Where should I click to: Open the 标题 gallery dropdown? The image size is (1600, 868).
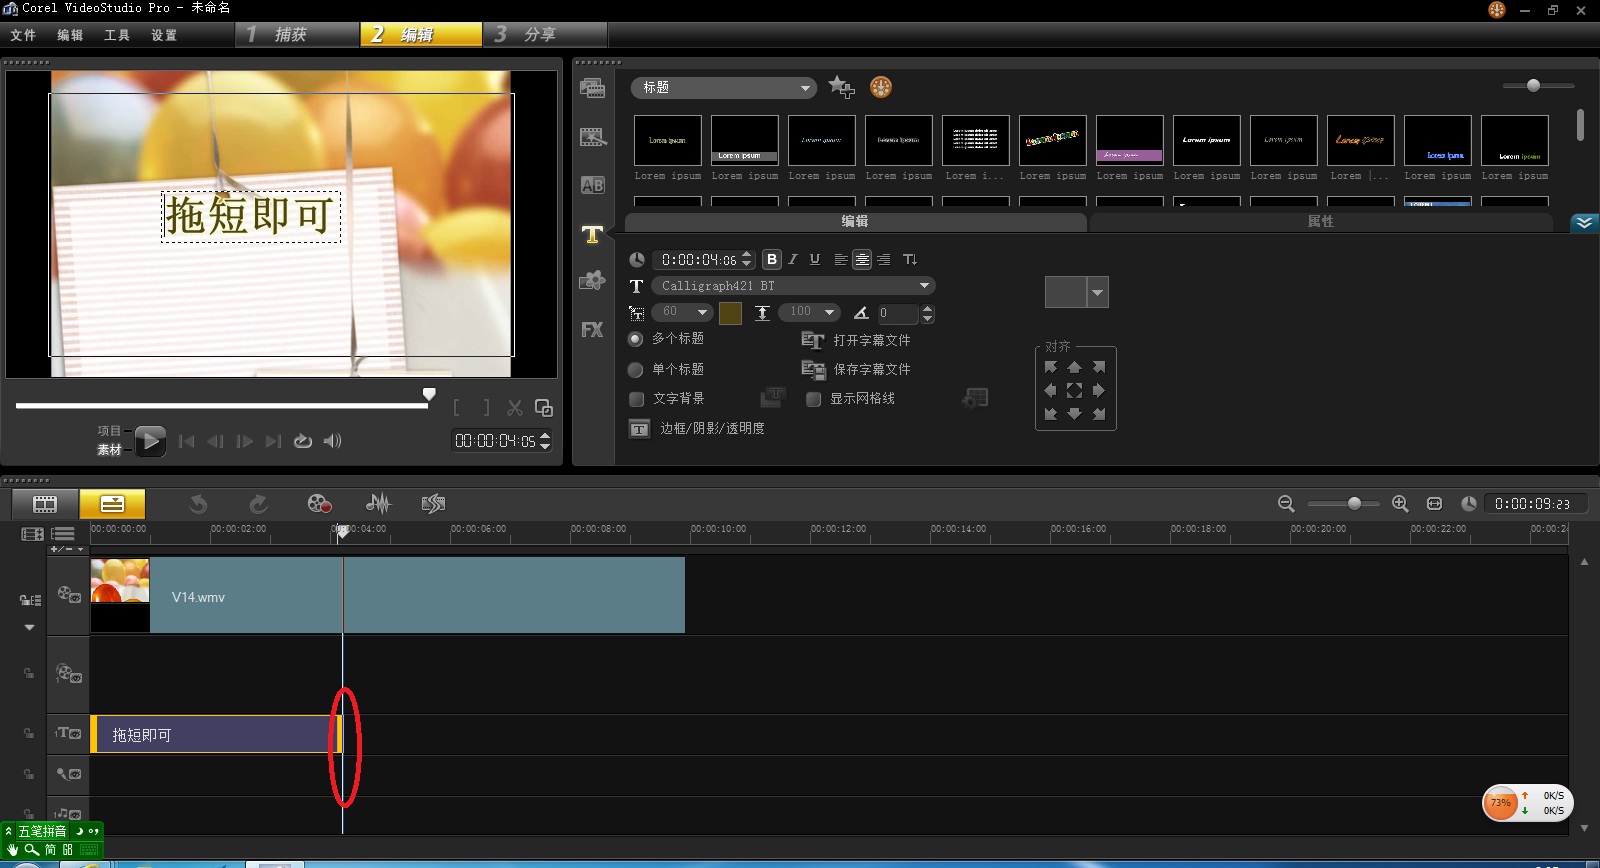coord(724,88)
